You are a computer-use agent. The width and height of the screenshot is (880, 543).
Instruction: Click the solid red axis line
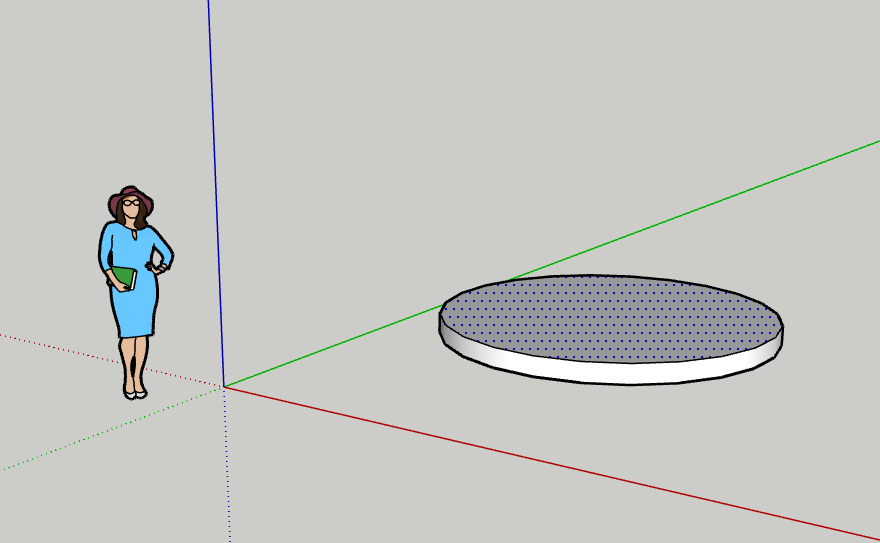[x=550, y=462]
